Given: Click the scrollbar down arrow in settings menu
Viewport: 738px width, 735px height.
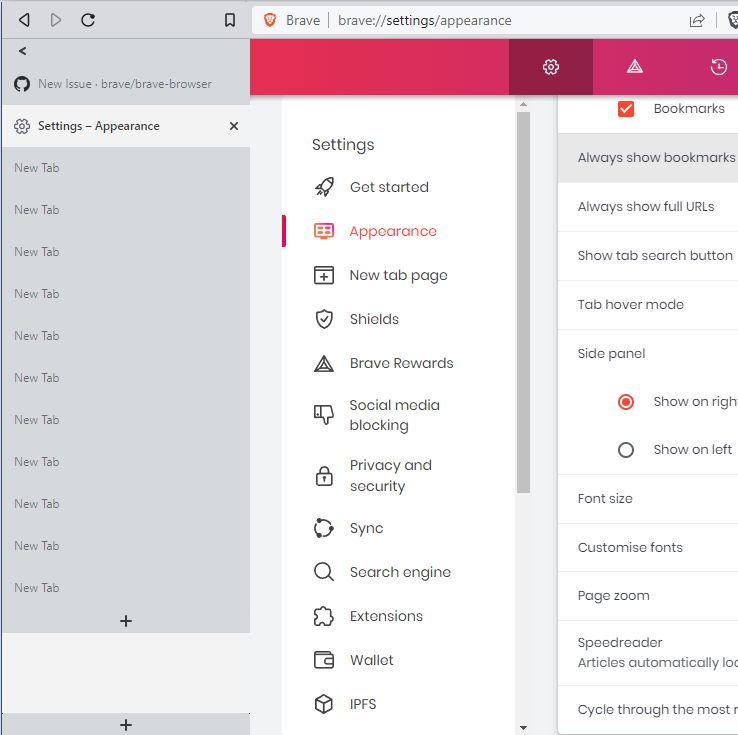Looking at the screenshot, I should [523, 727].
